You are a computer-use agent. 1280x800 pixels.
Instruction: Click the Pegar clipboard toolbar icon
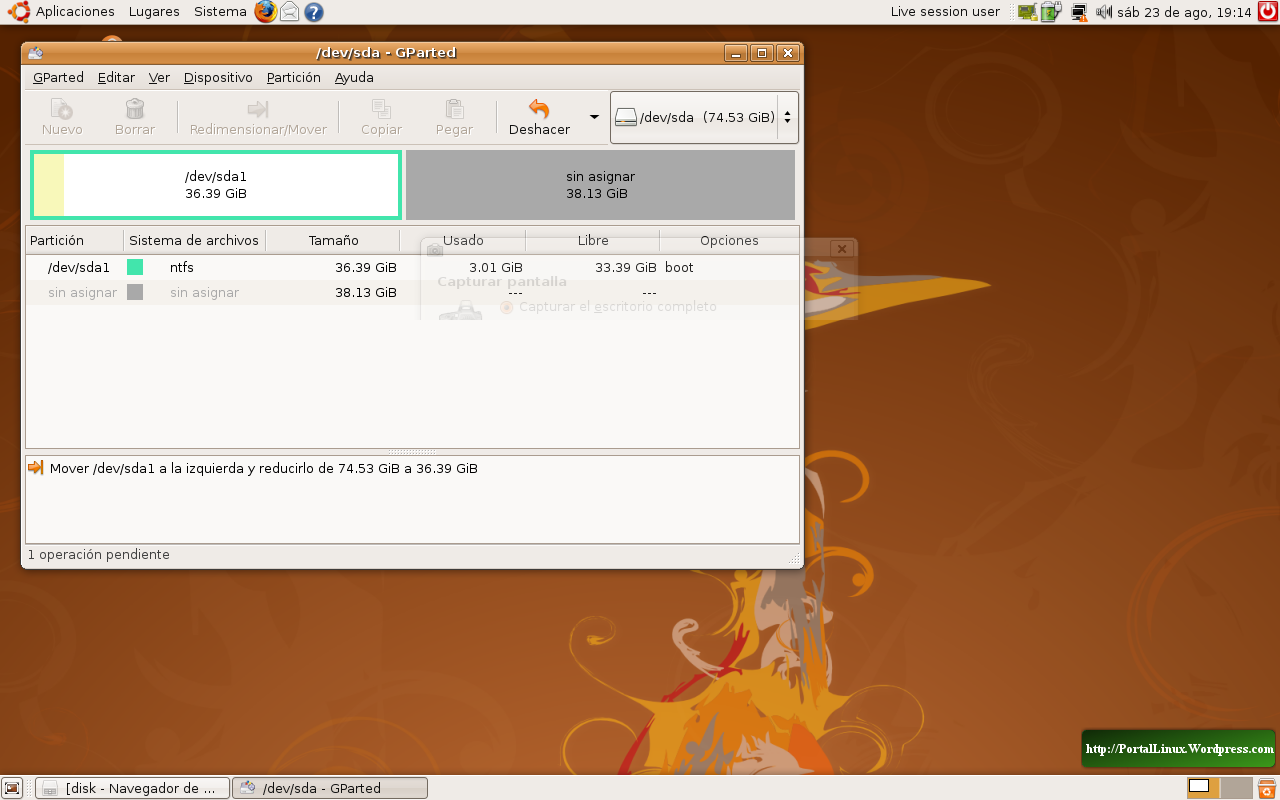(x=454, y=109)
